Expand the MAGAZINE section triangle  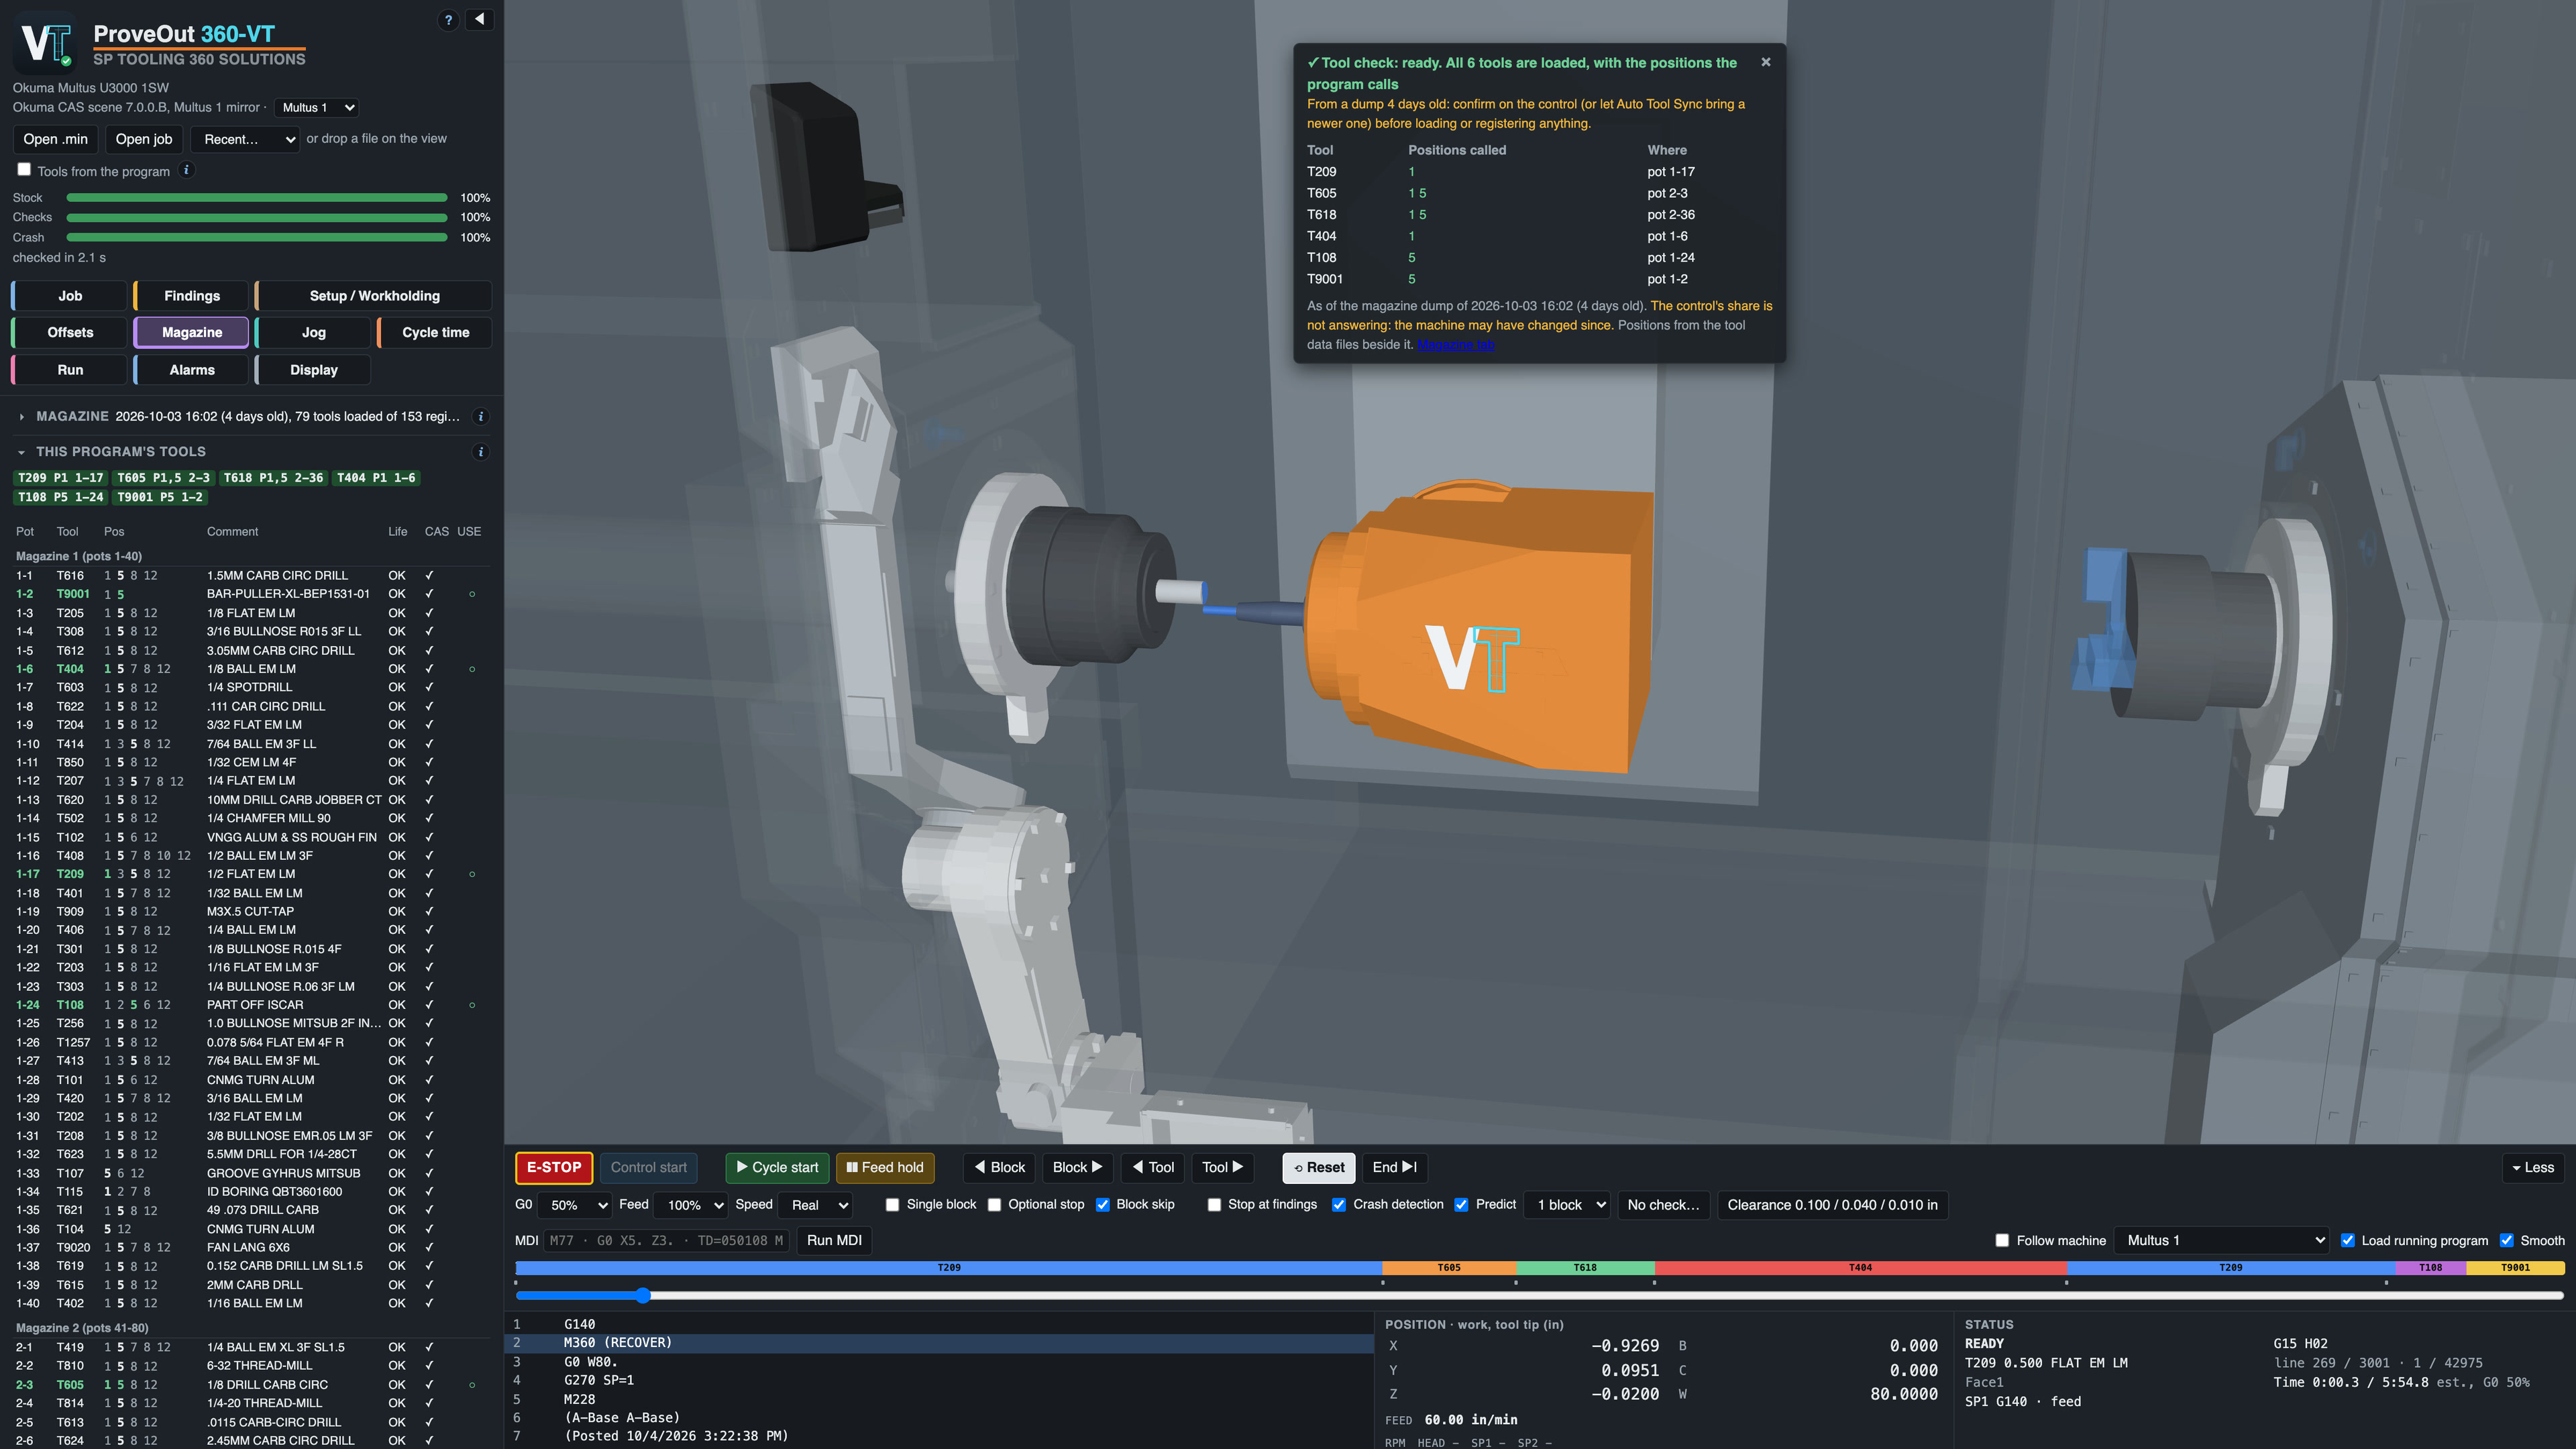point(21,417)
